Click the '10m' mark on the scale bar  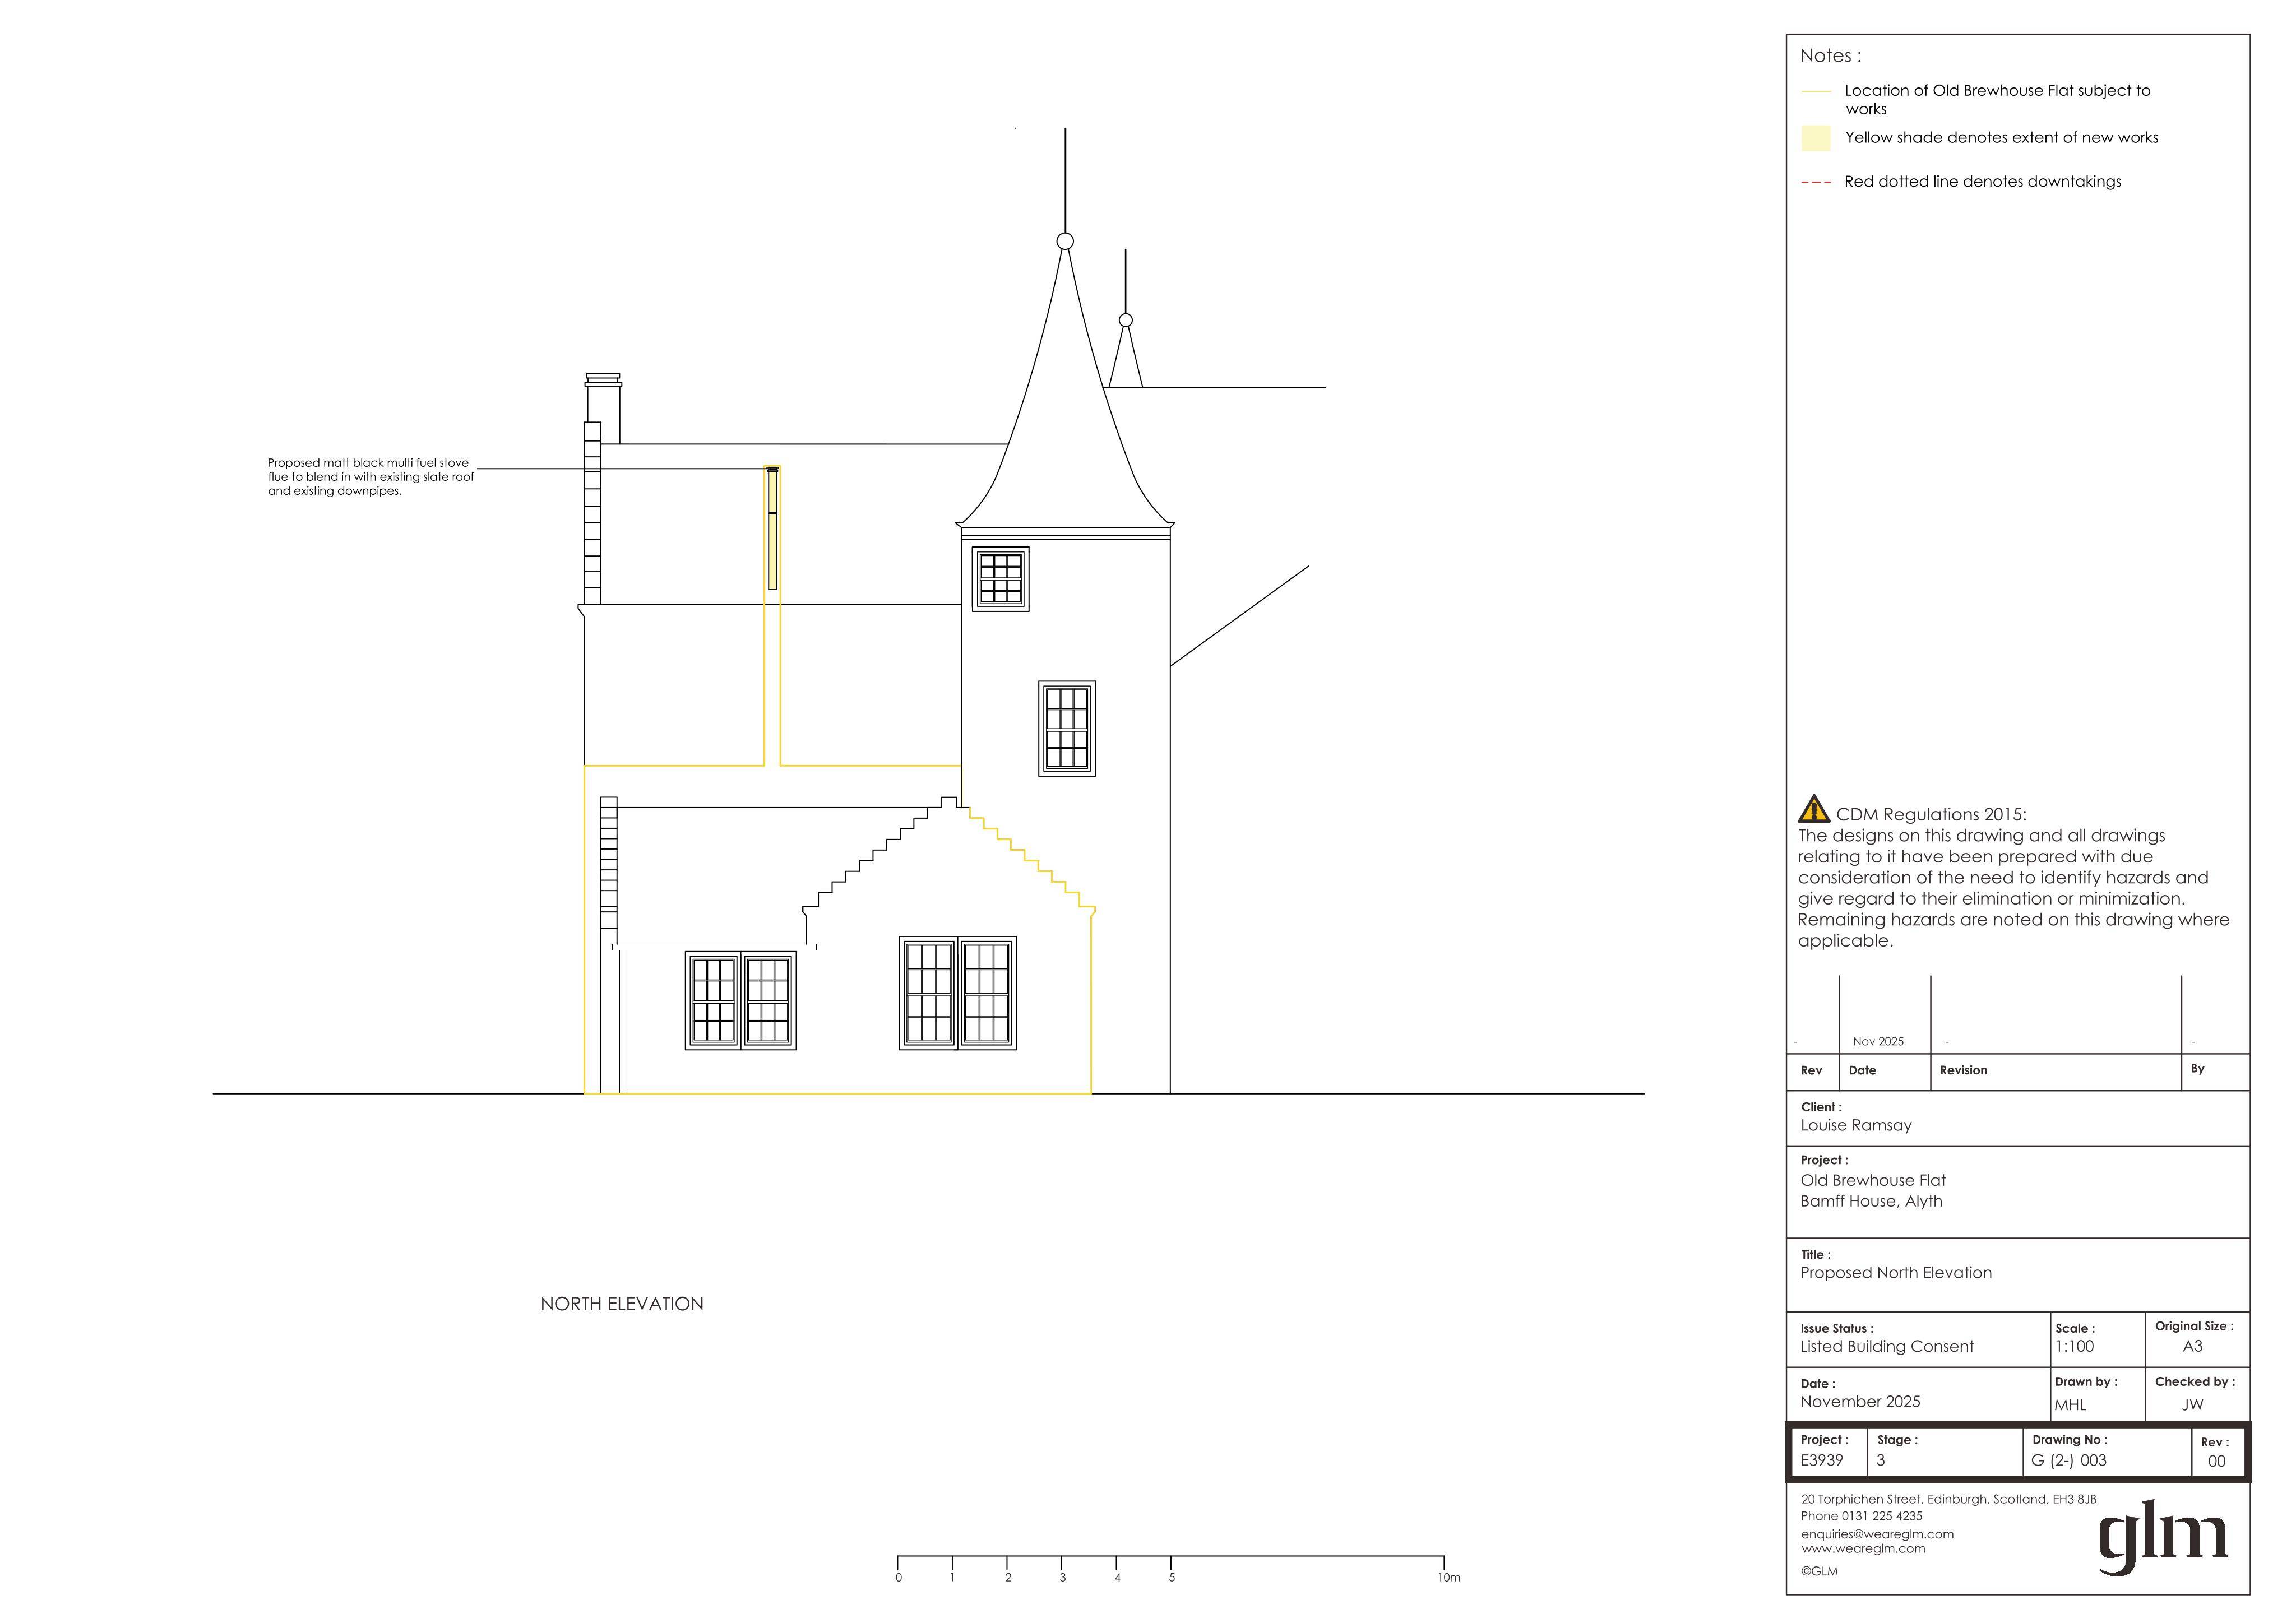point(1449,1577)
